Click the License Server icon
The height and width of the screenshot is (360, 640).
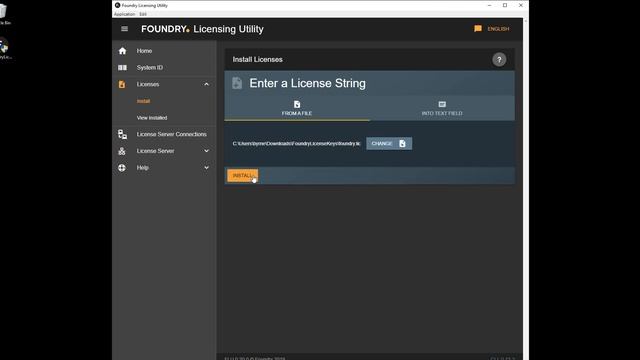[x=122, y=151]
